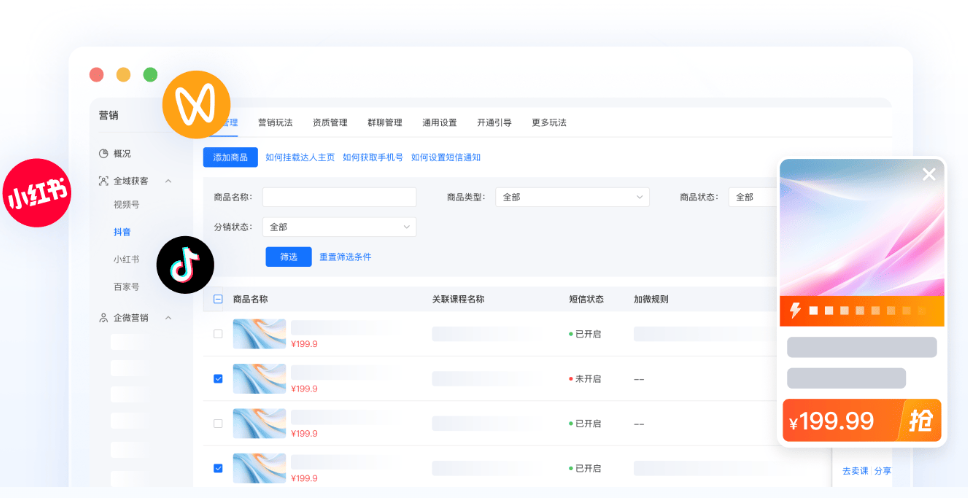Click the 全域获客 scan-person icon
Image resolution: width=968 pixels, height=498 pixels.
104,181
